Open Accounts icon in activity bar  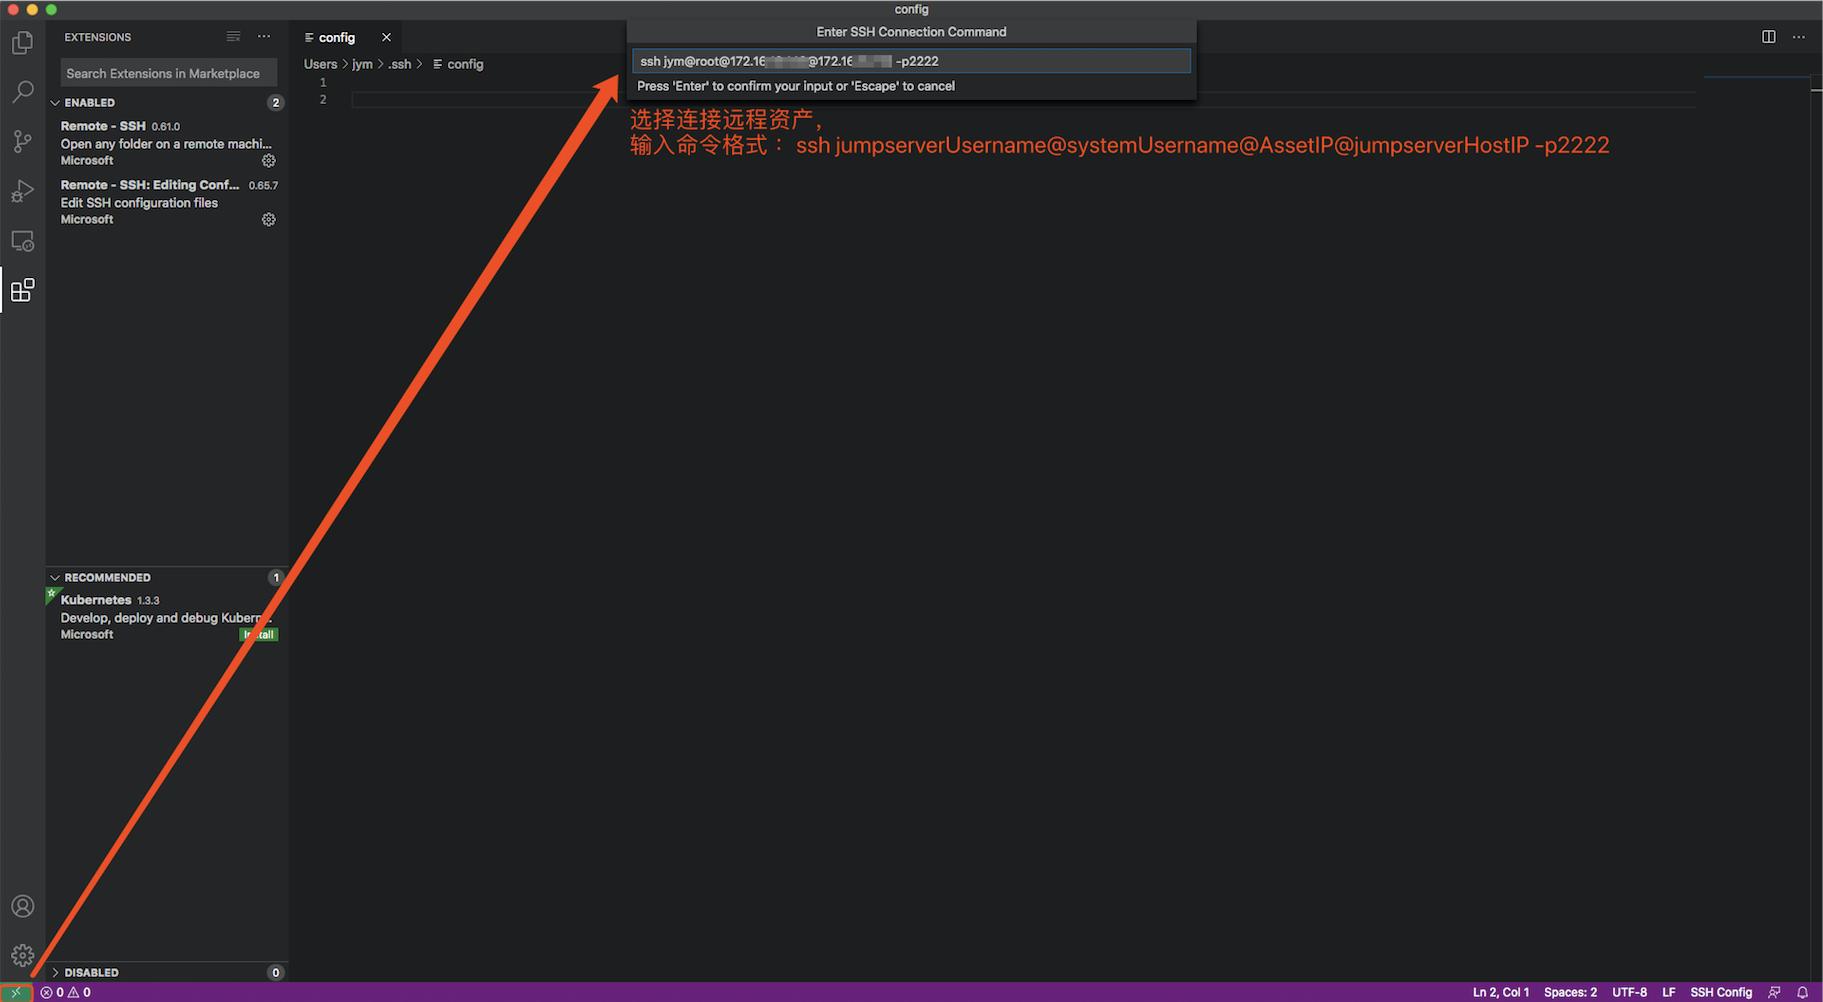tap(22, 905)
